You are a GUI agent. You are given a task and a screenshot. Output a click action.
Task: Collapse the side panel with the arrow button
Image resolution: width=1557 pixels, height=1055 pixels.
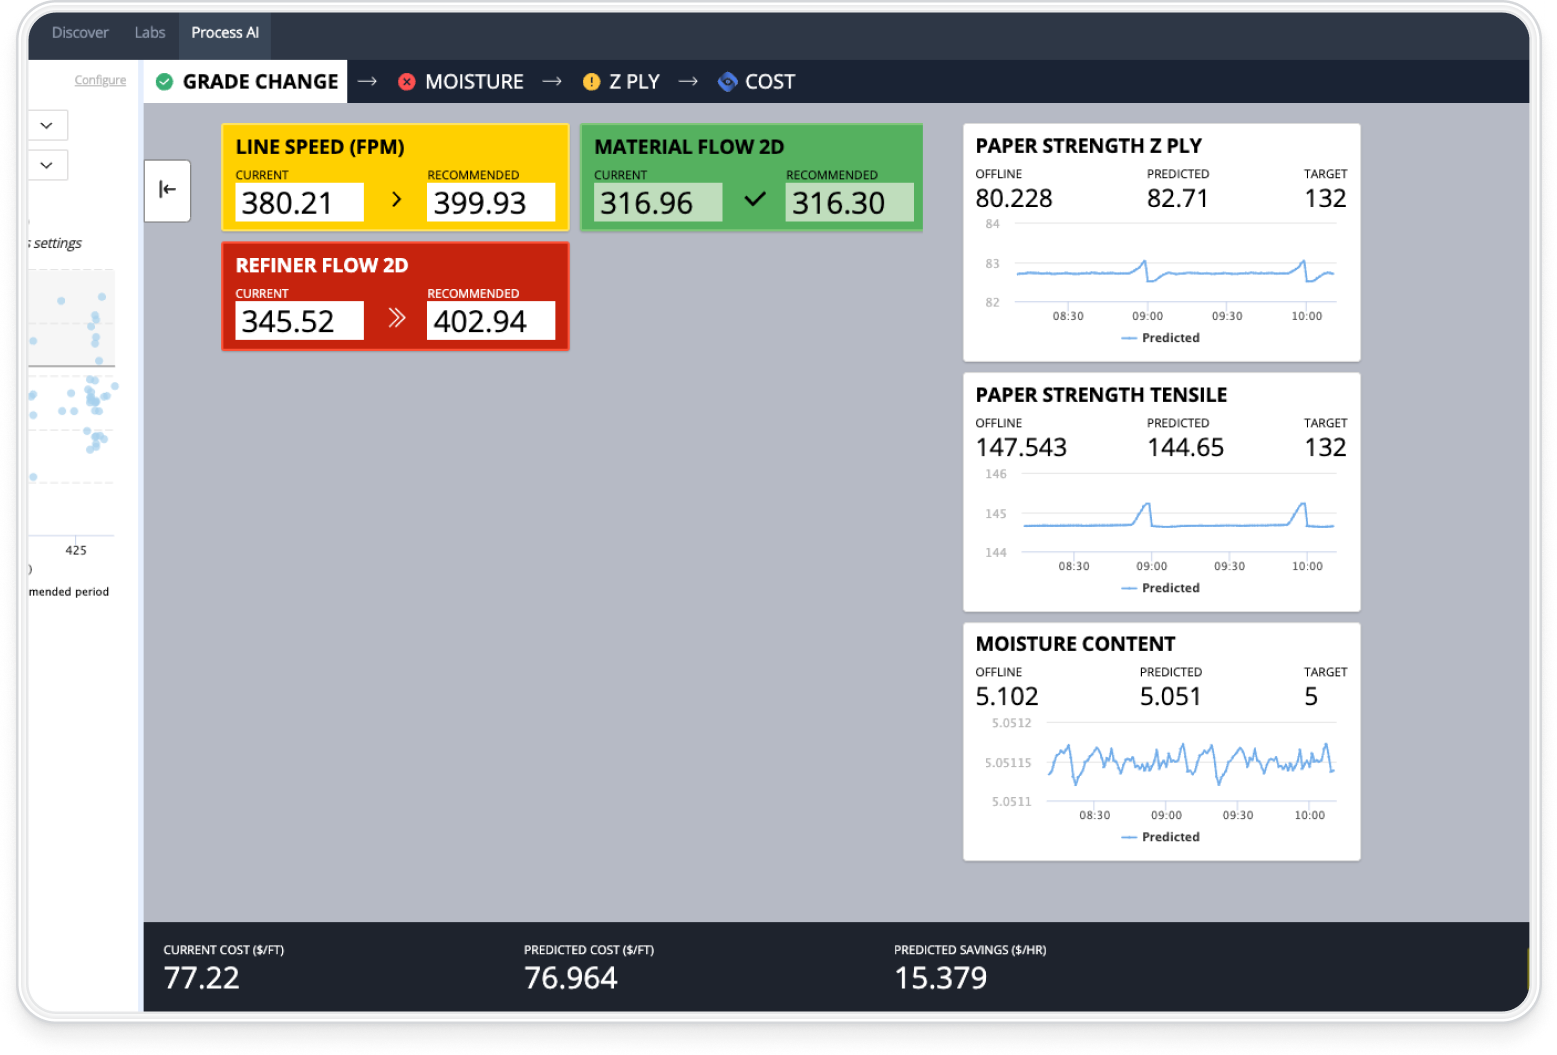tap(168, 189)
